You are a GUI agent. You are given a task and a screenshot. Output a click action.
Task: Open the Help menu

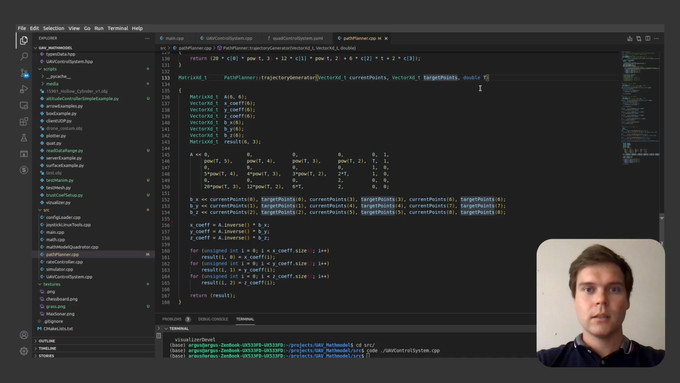(x=137, y=28)
